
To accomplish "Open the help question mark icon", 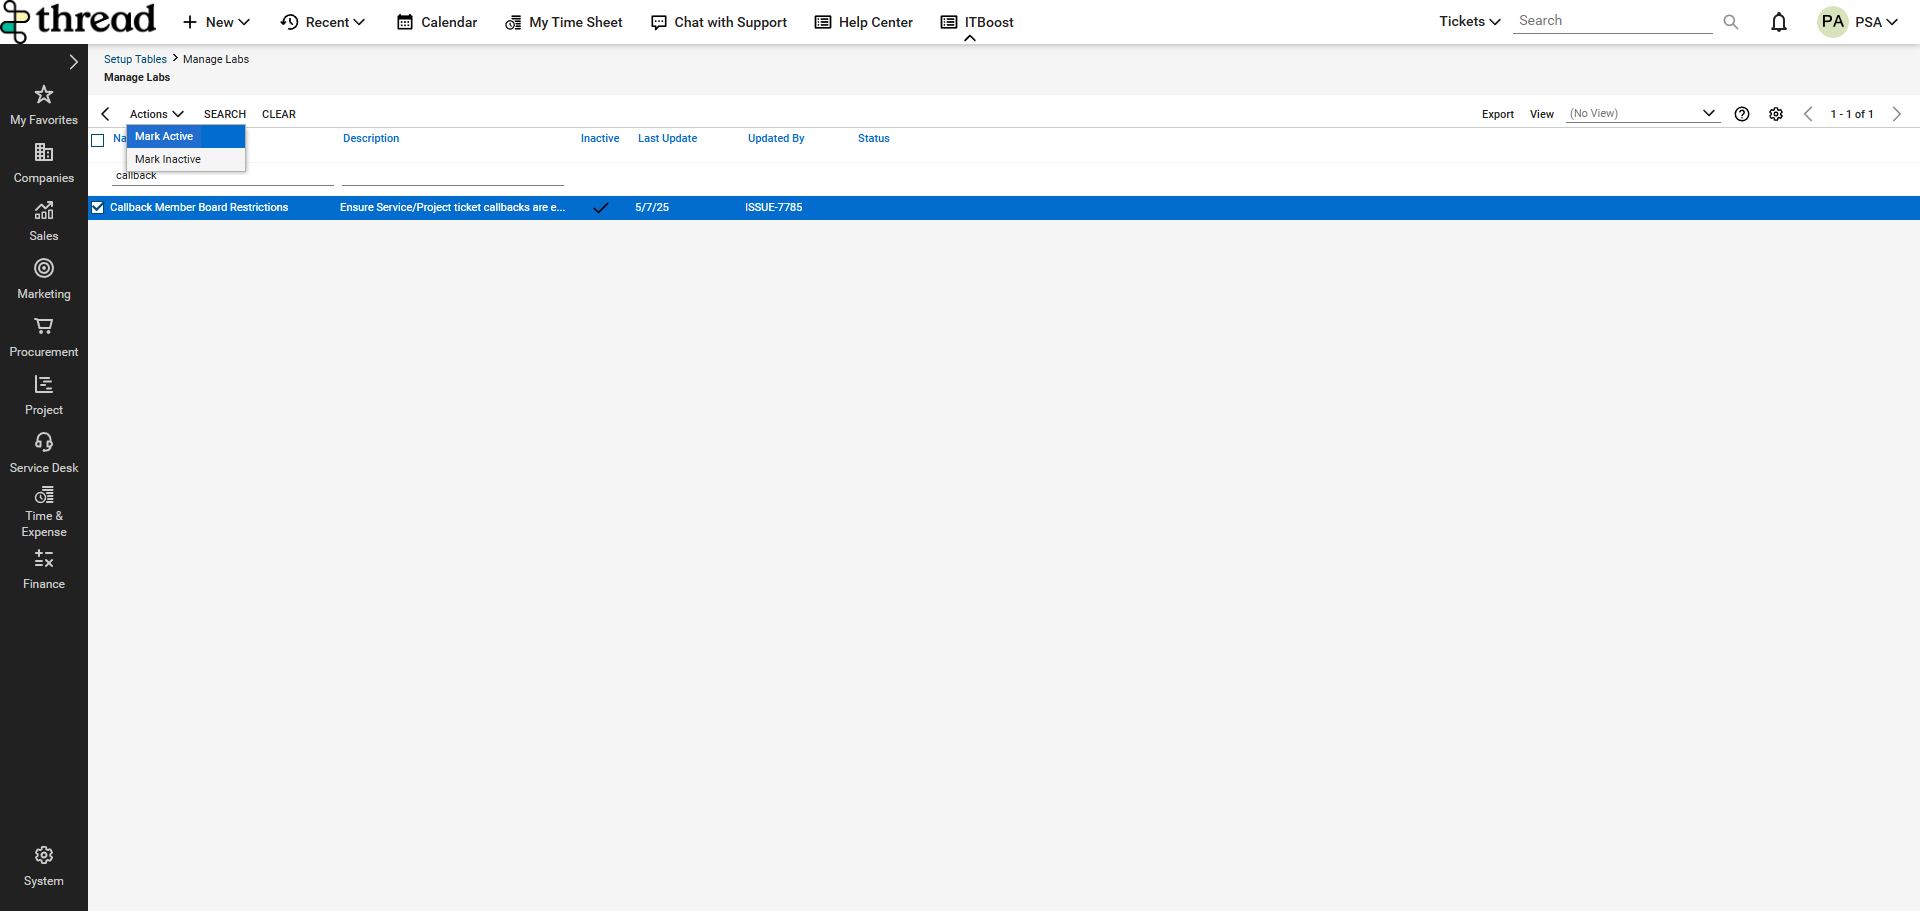I will point(1742,114).
